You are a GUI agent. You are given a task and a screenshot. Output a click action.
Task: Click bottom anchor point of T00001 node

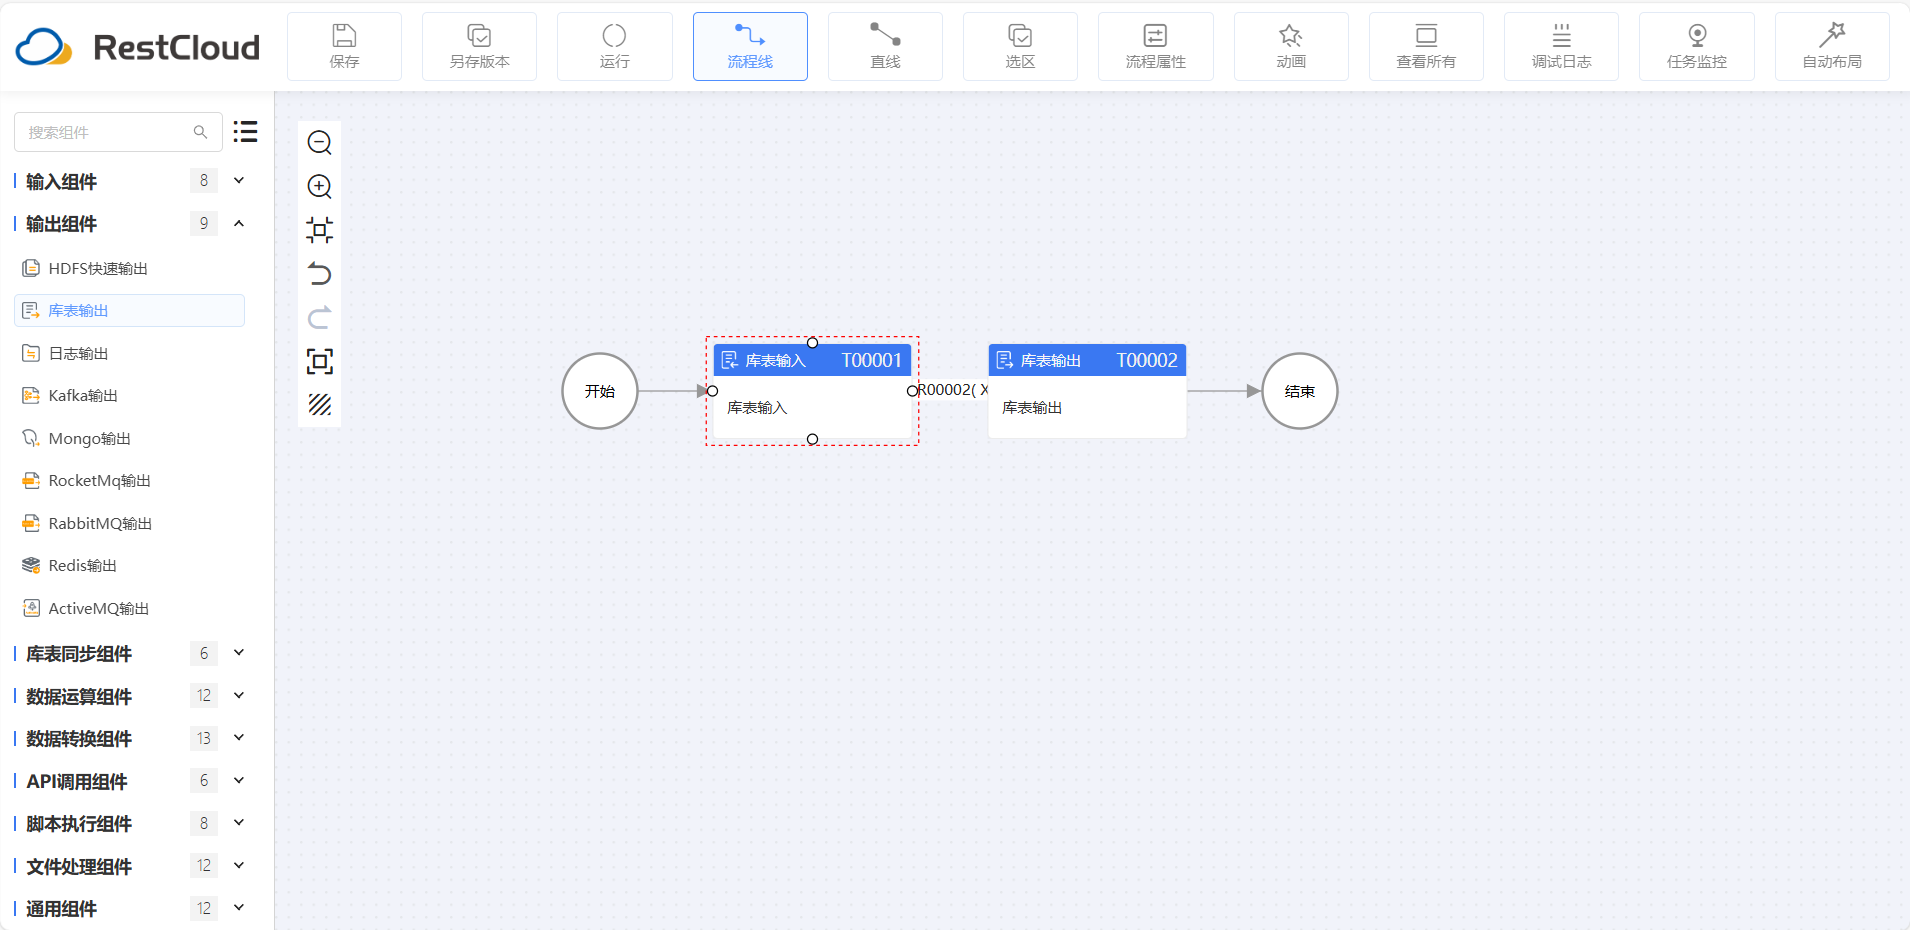point(812,439)
